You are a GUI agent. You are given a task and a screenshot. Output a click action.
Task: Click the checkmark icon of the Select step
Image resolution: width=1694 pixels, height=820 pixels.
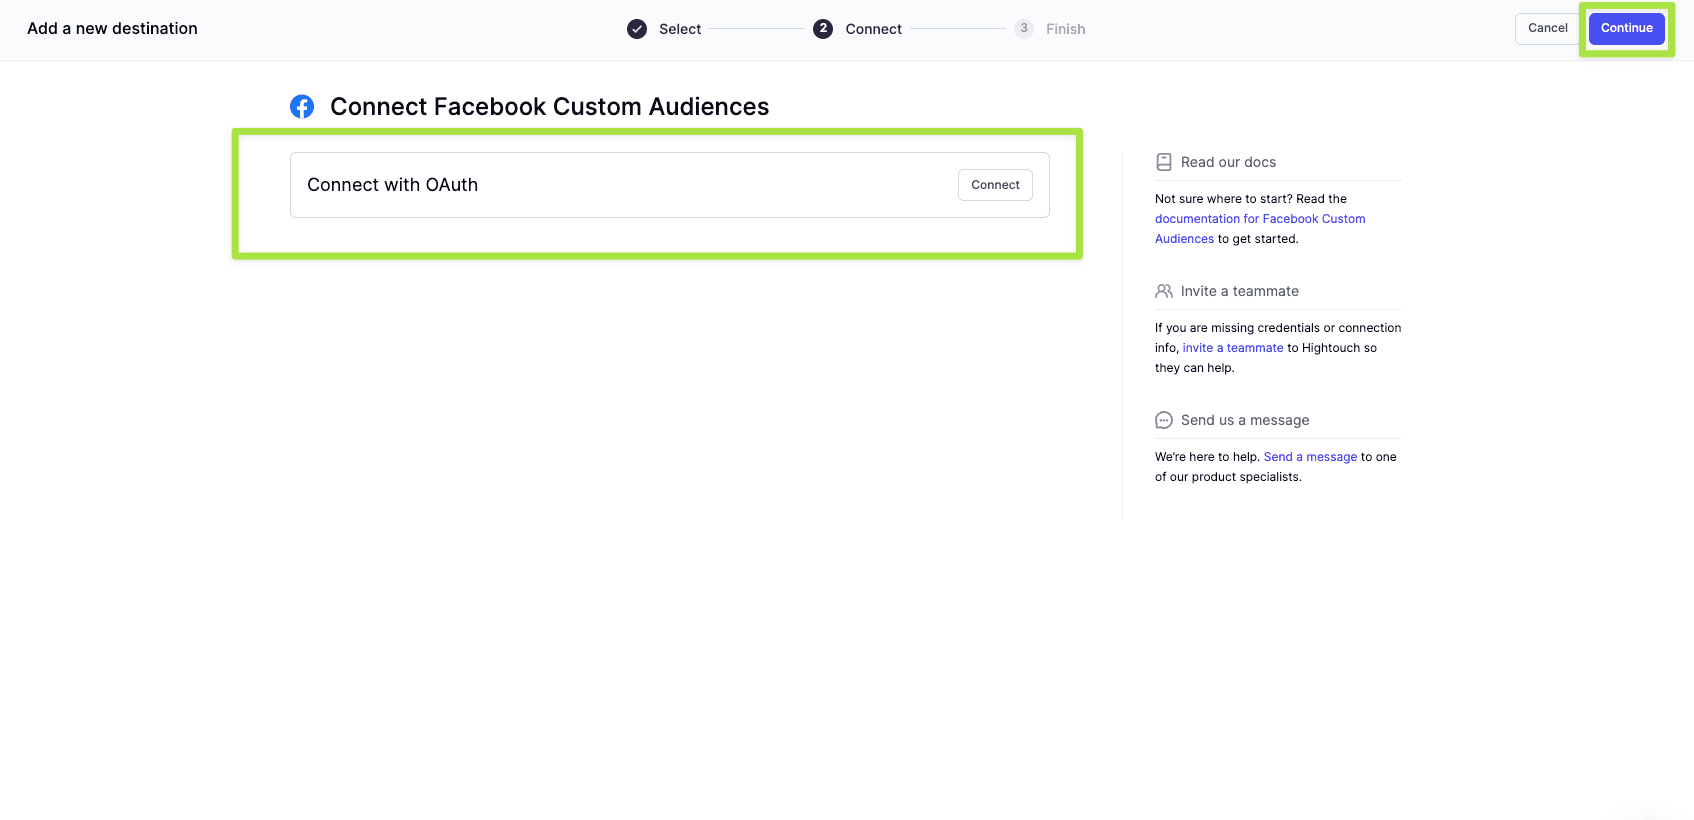637,29
